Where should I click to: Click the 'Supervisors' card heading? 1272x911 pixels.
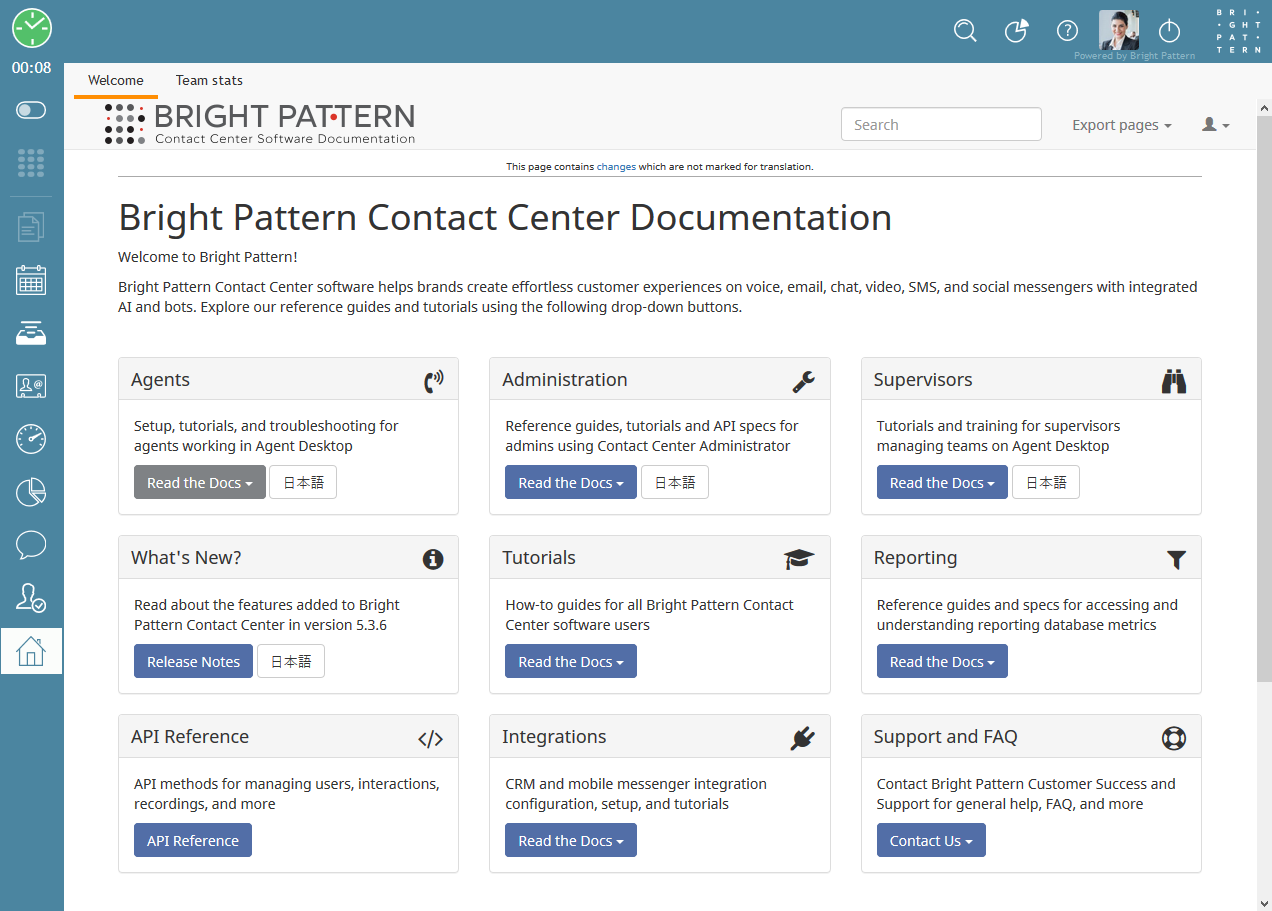click(x=923, y=379)
